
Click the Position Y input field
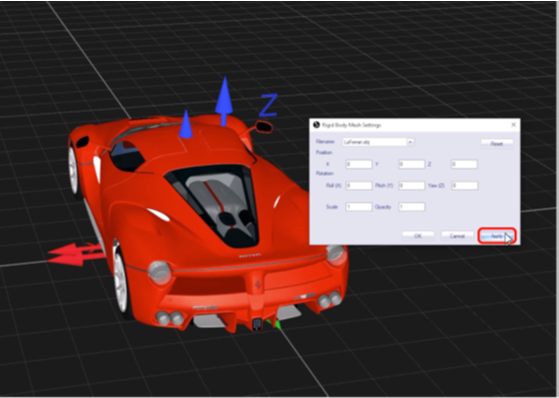pyautogui.click(x=411, y=164)
